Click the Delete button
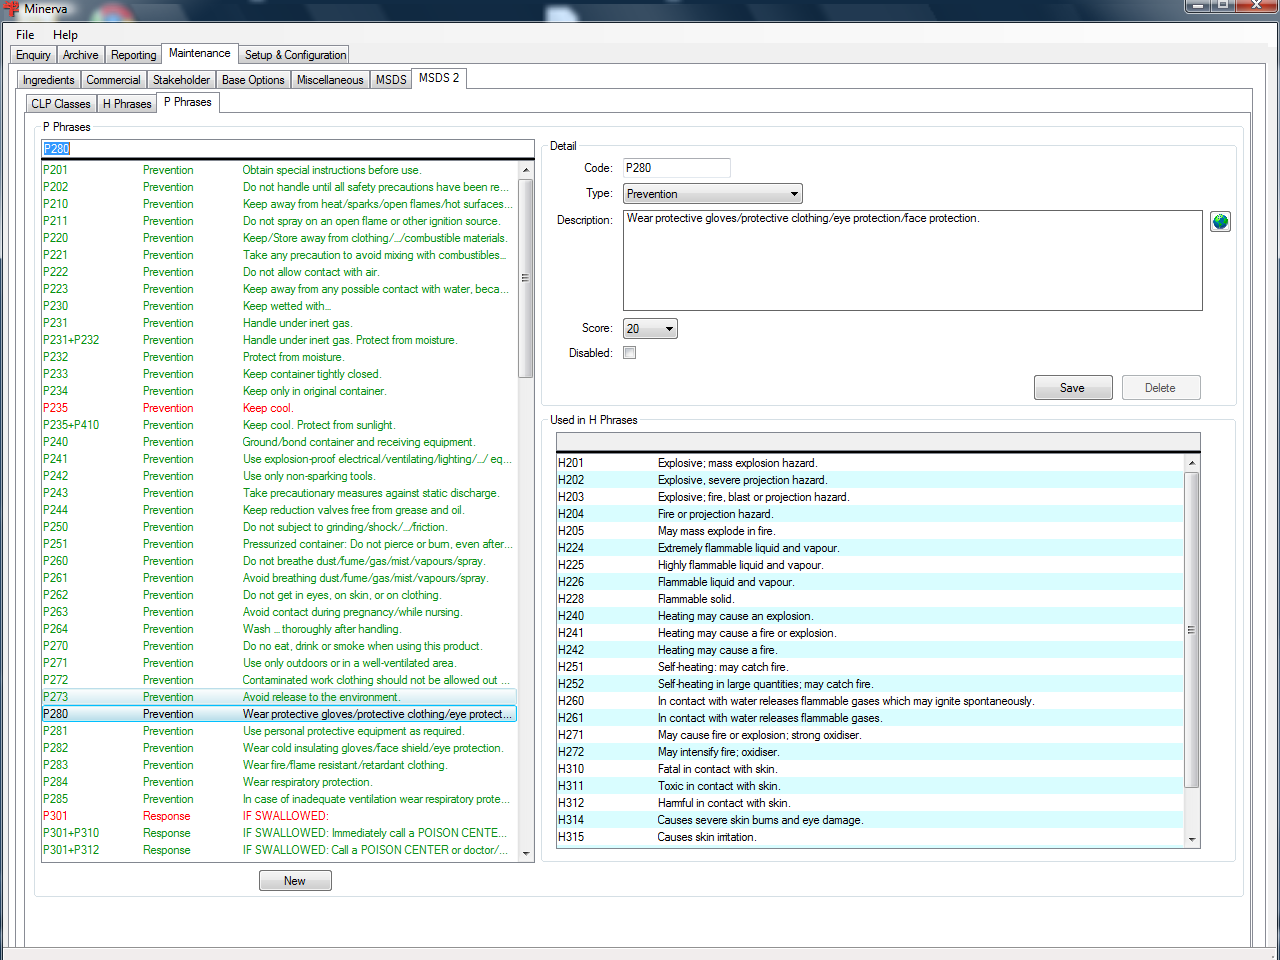 [1160, 388]
